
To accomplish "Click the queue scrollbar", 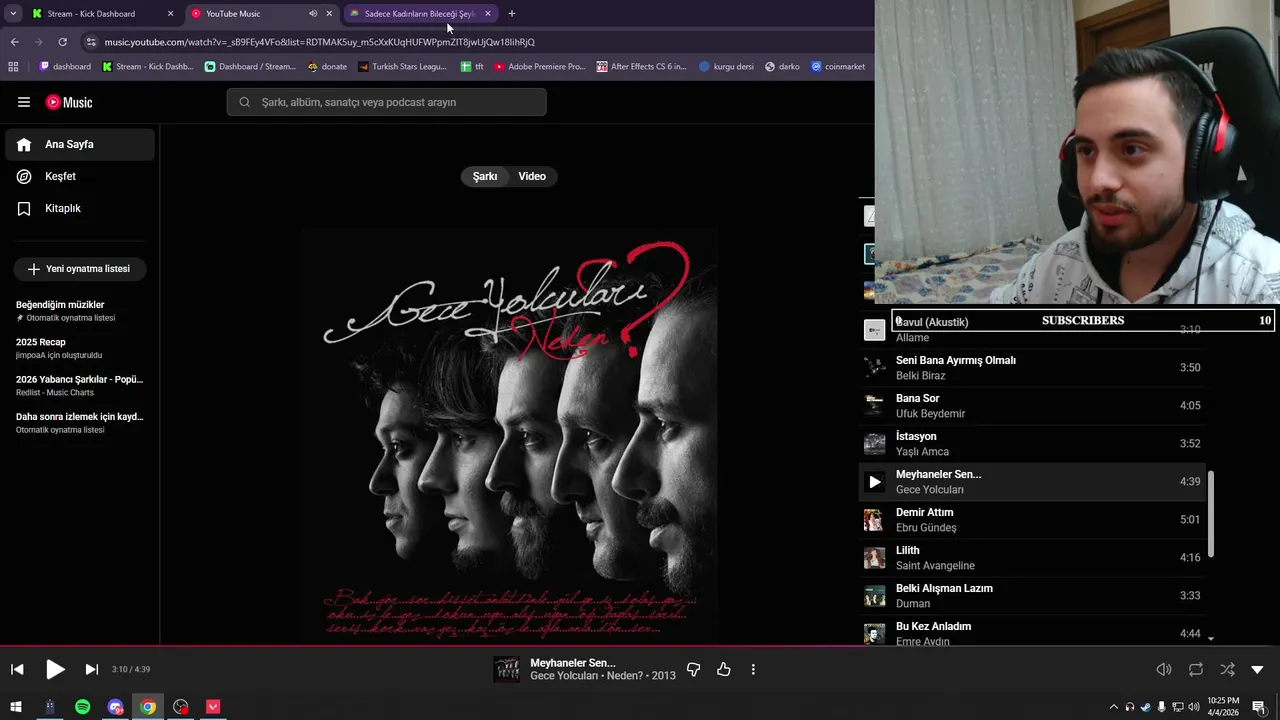I will coord(1211,514).
